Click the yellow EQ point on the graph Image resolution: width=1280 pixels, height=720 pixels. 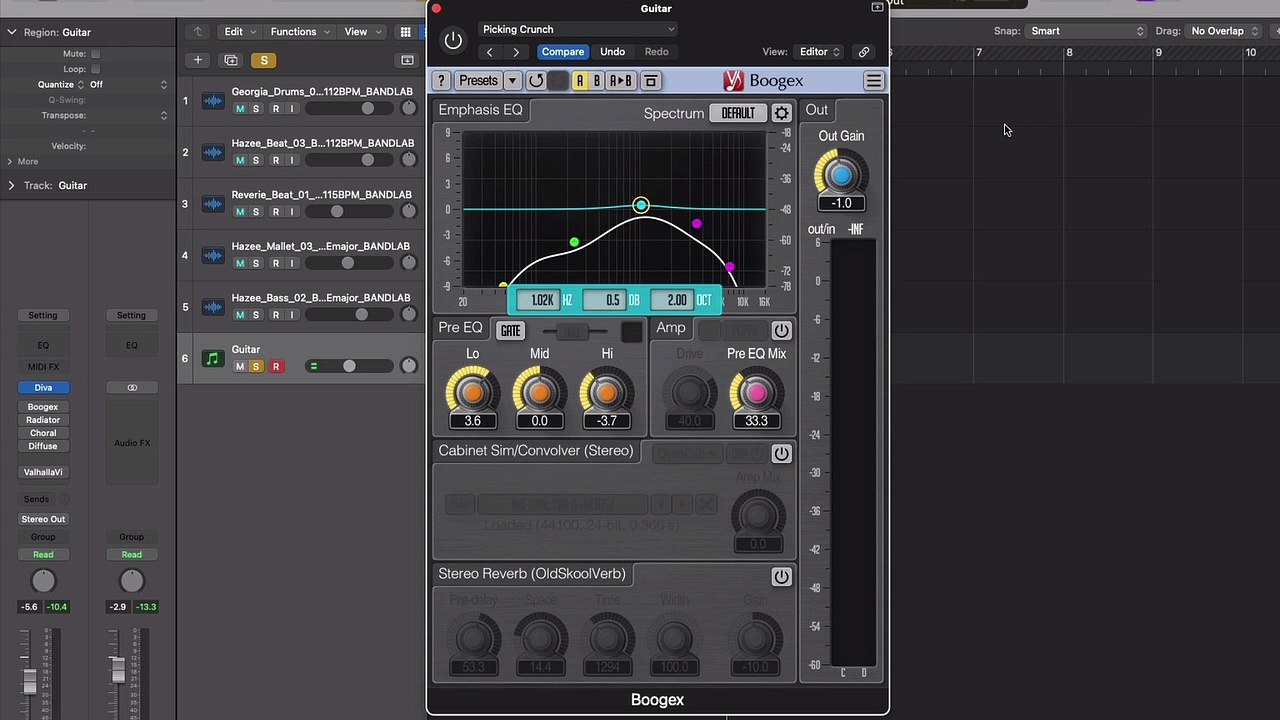[x=503, y=286]
